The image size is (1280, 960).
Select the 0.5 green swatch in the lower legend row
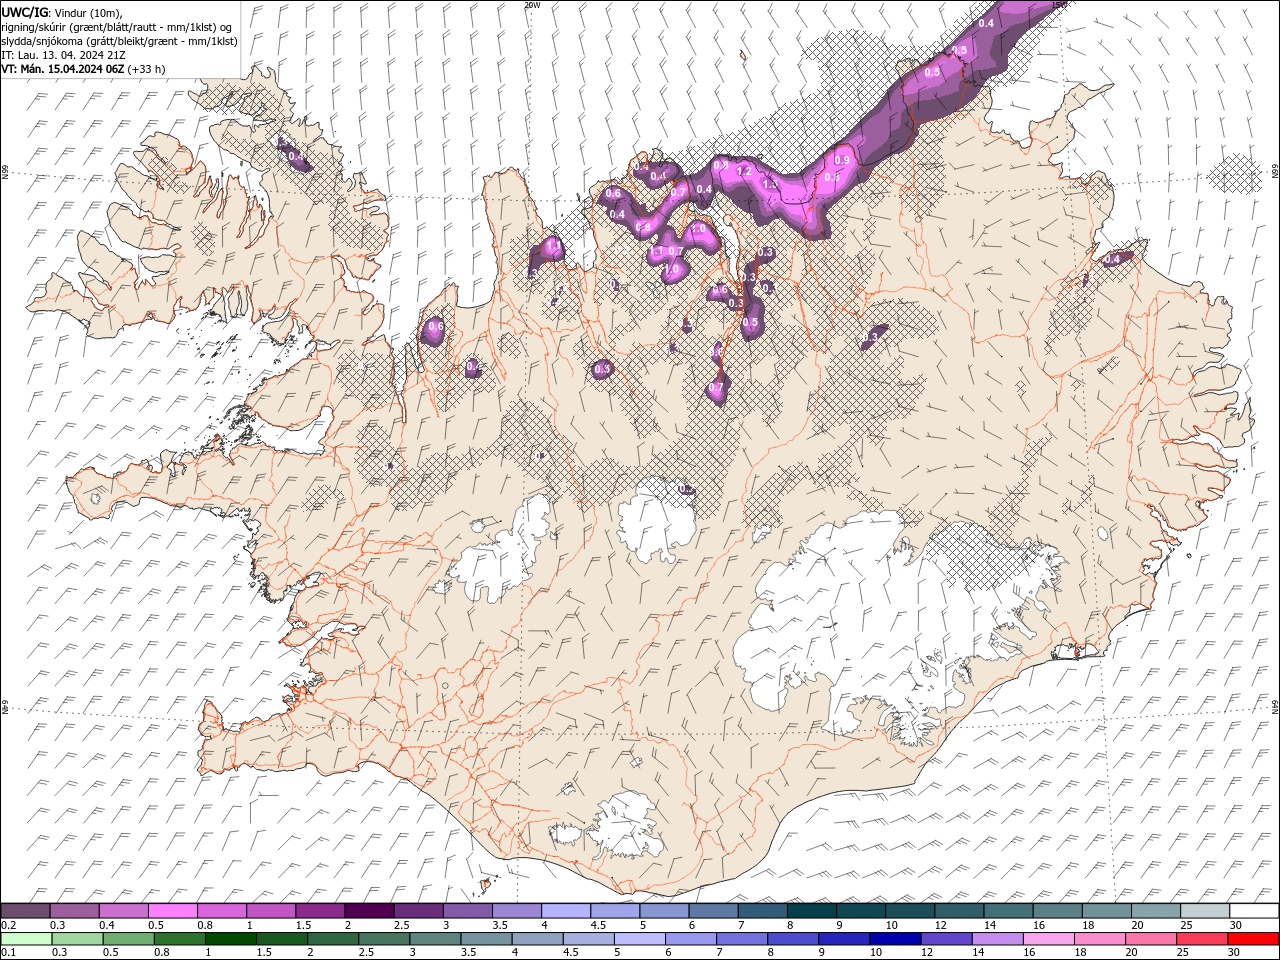click(128, 939)
